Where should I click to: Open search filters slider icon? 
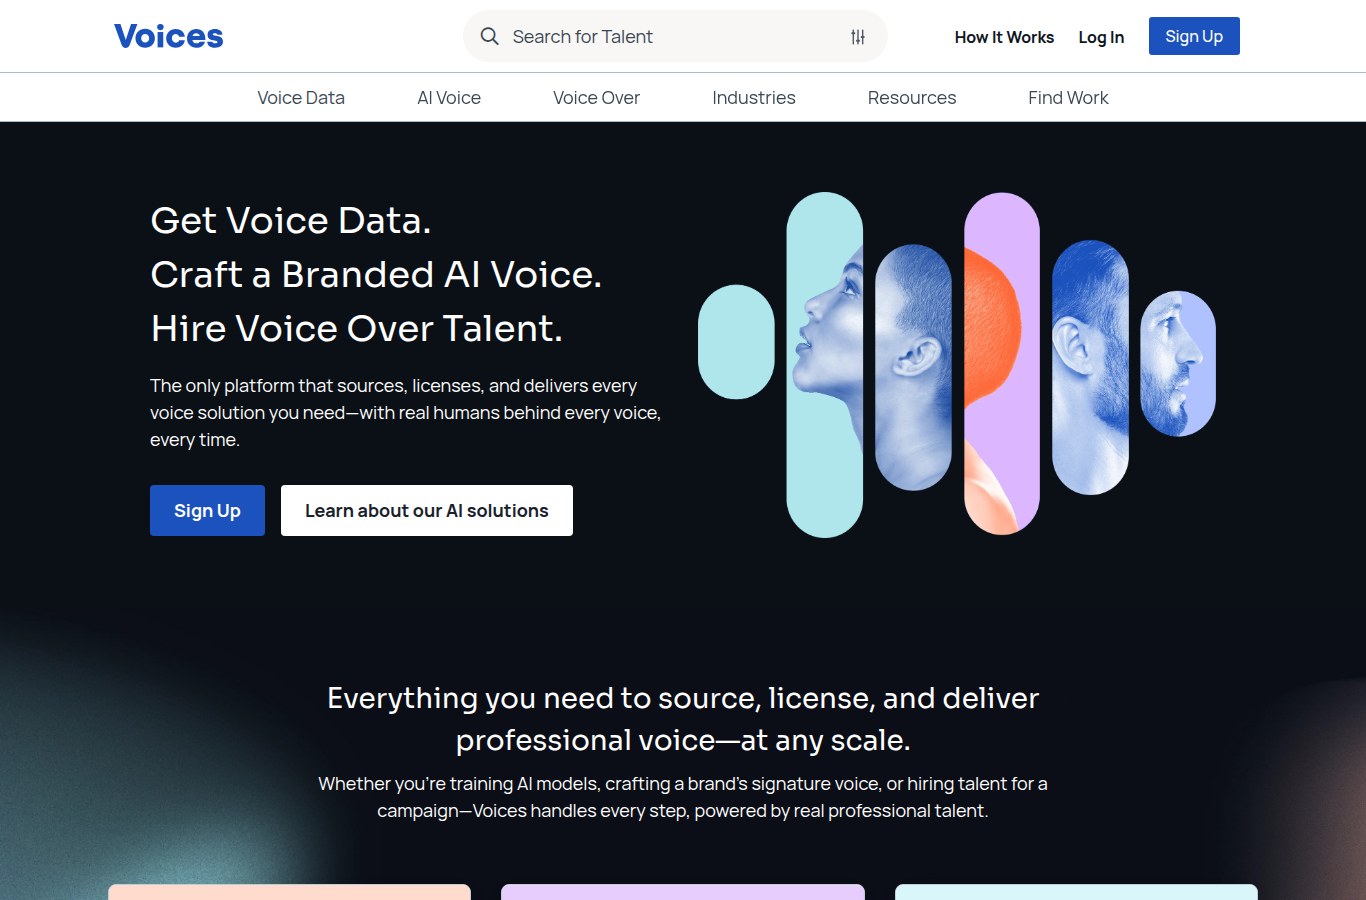[858, 37]
